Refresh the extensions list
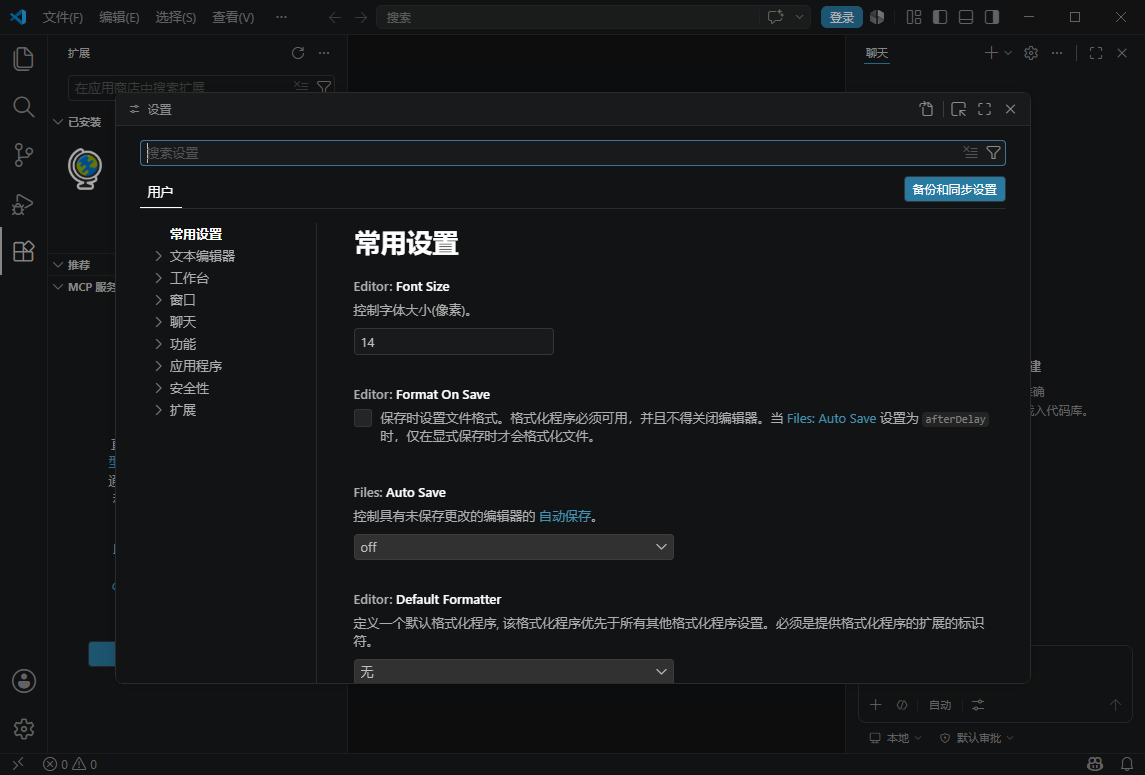 [x=298, y=53]
